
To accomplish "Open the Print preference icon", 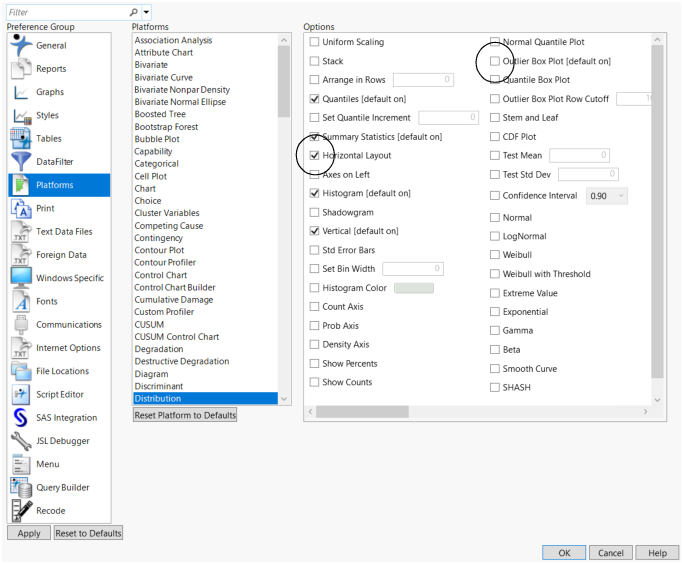I will pyautogui.click(x=21, y=208).
